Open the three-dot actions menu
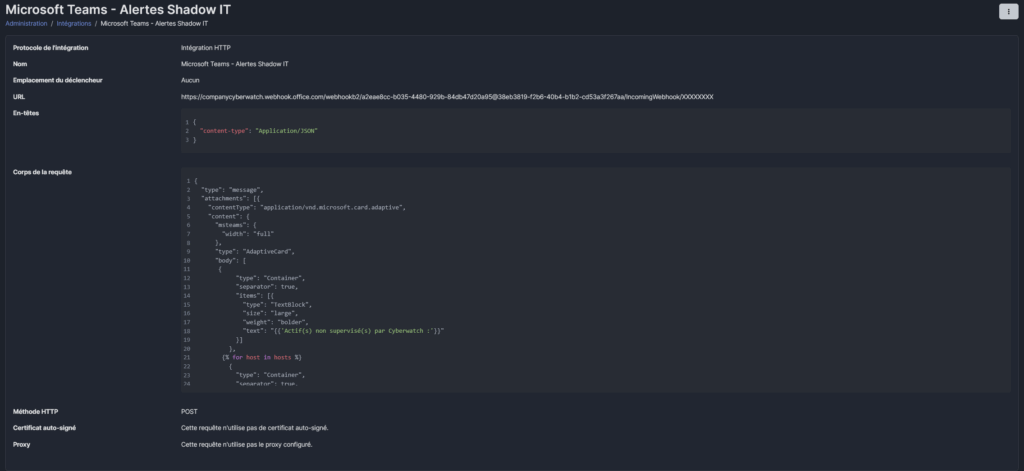 (x=1008, y=12)
